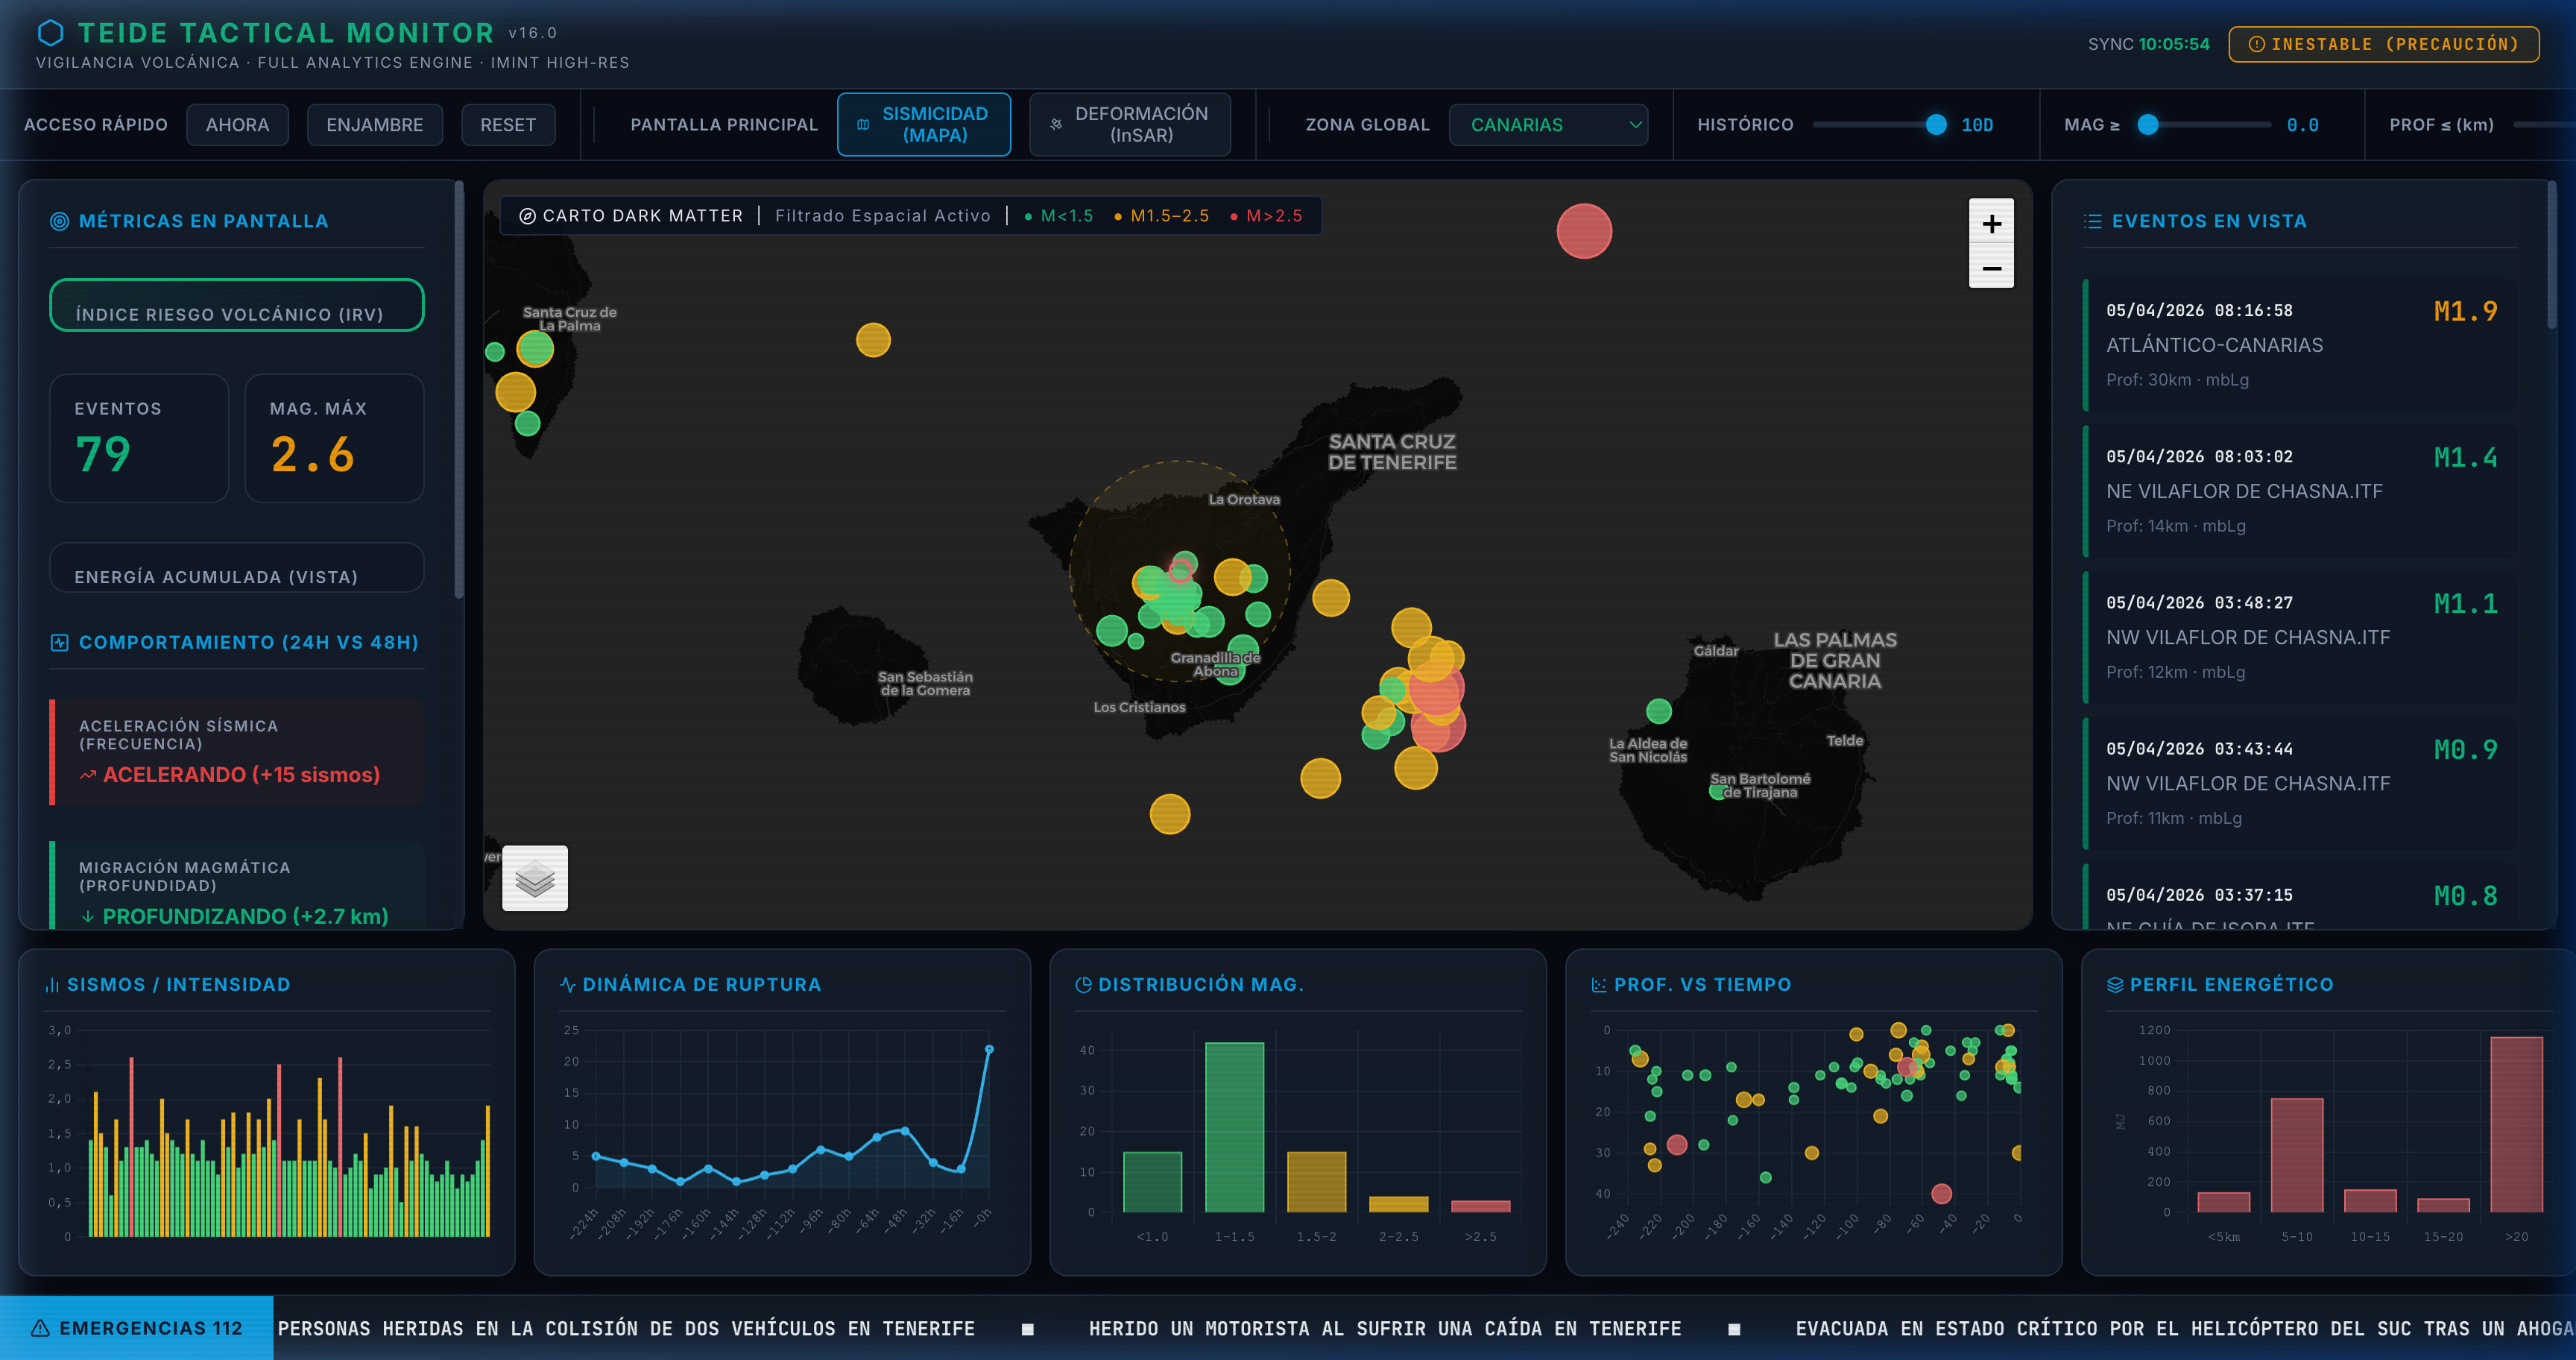Click the INESTABLE (PRECAUCIÓN) status badge

point(2383,44)
